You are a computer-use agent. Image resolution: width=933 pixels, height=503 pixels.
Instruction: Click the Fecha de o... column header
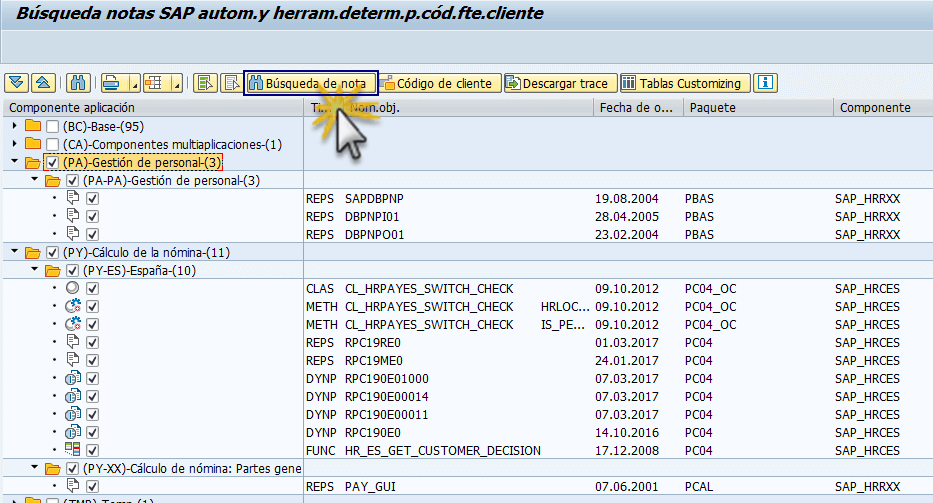click(638, 108)
